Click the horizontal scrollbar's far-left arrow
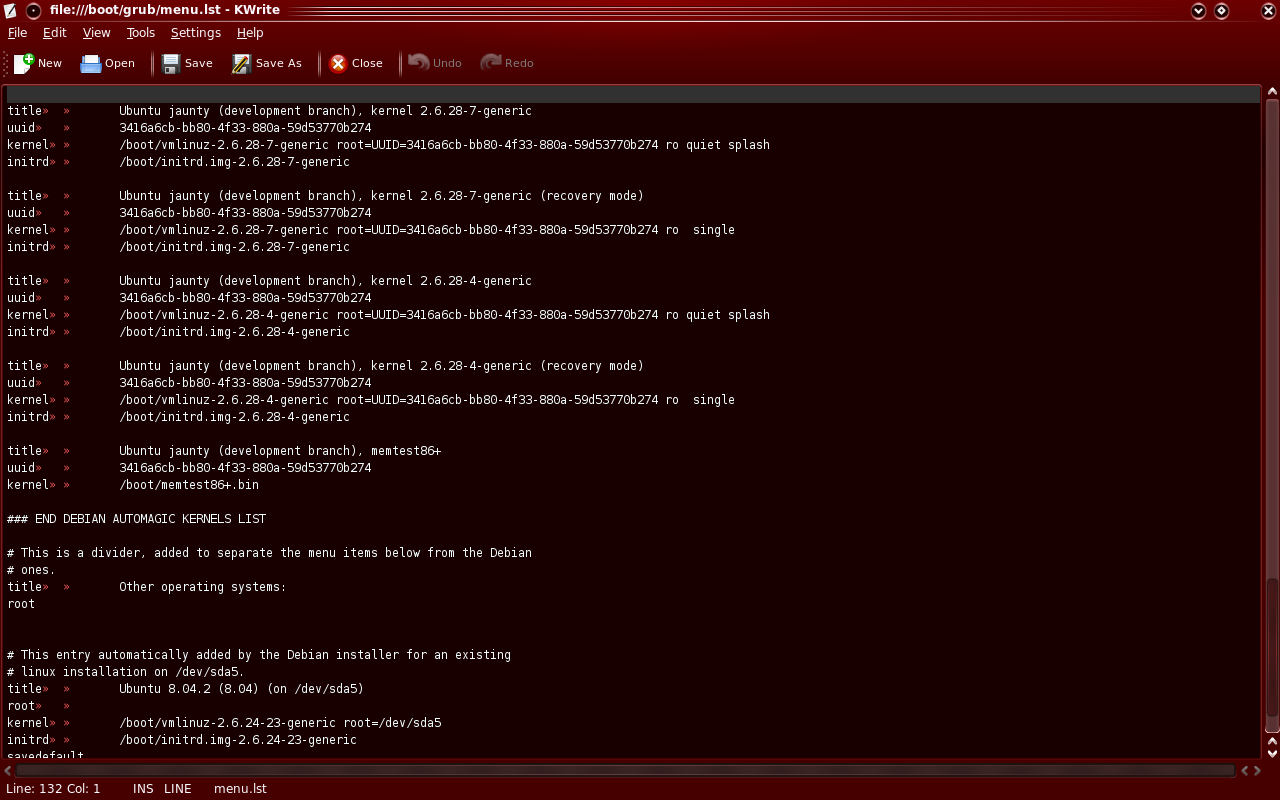The image size is (1280, 800). coord(8,770)
